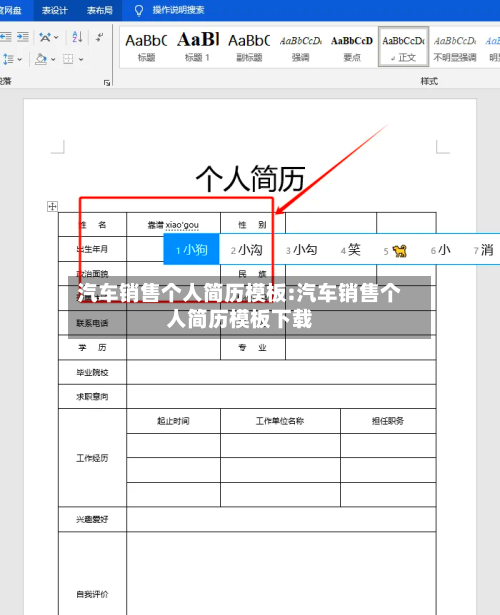The height and width of the screenshot is (615, 500).
Task: Apply the 标题 1 style
Action: click(197, 47)
